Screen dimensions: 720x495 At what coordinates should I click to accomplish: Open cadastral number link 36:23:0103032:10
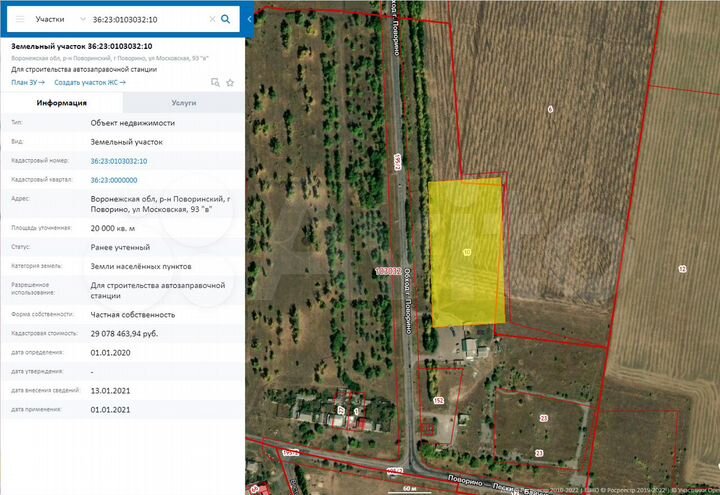[x=118, y=160]
